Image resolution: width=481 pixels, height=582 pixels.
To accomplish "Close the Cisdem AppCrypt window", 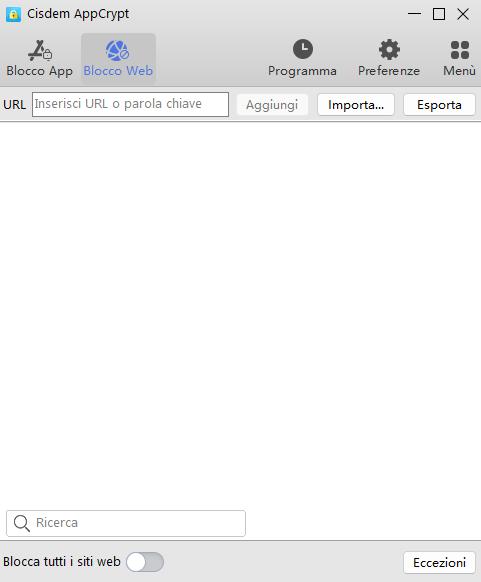I will (463, 14).
